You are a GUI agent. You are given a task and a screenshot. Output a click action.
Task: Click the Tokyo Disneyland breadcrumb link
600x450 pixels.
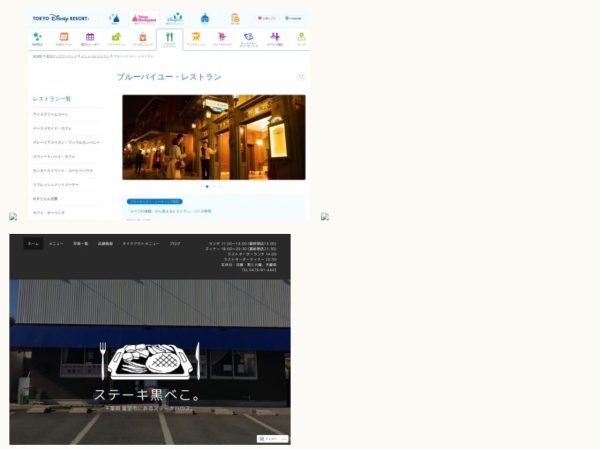[61, 56]
